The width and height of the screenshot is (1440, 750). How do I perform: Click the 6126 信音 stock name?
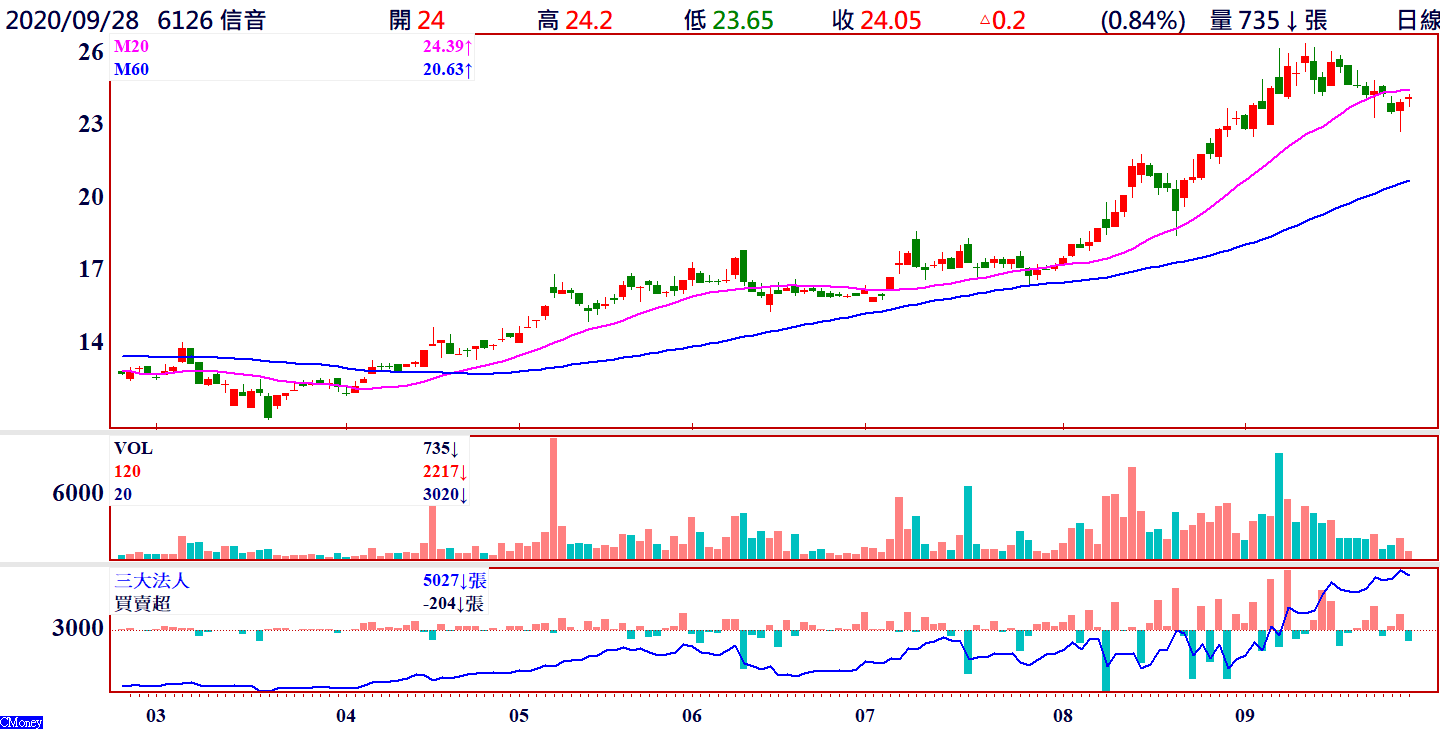point(211,20)
